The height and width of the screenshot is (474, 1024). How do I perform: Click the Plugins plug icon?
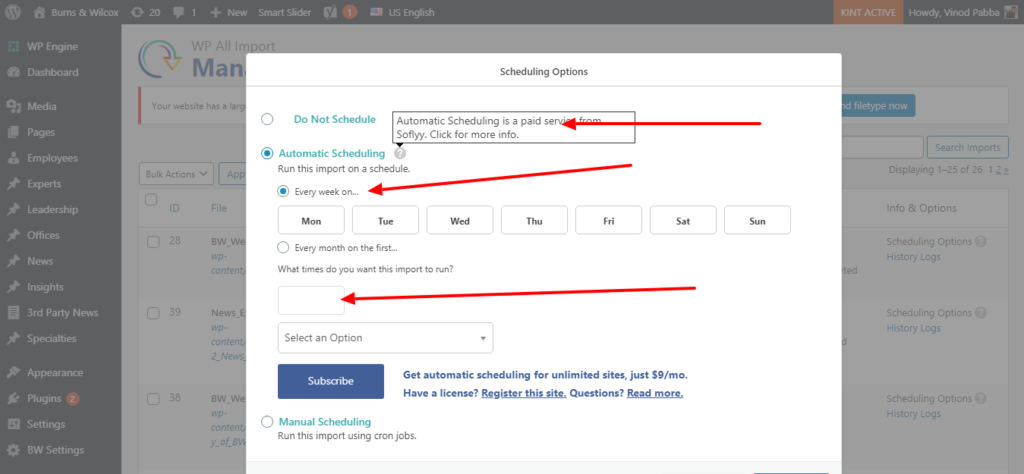pyautogui.click(x=13, y=398)
